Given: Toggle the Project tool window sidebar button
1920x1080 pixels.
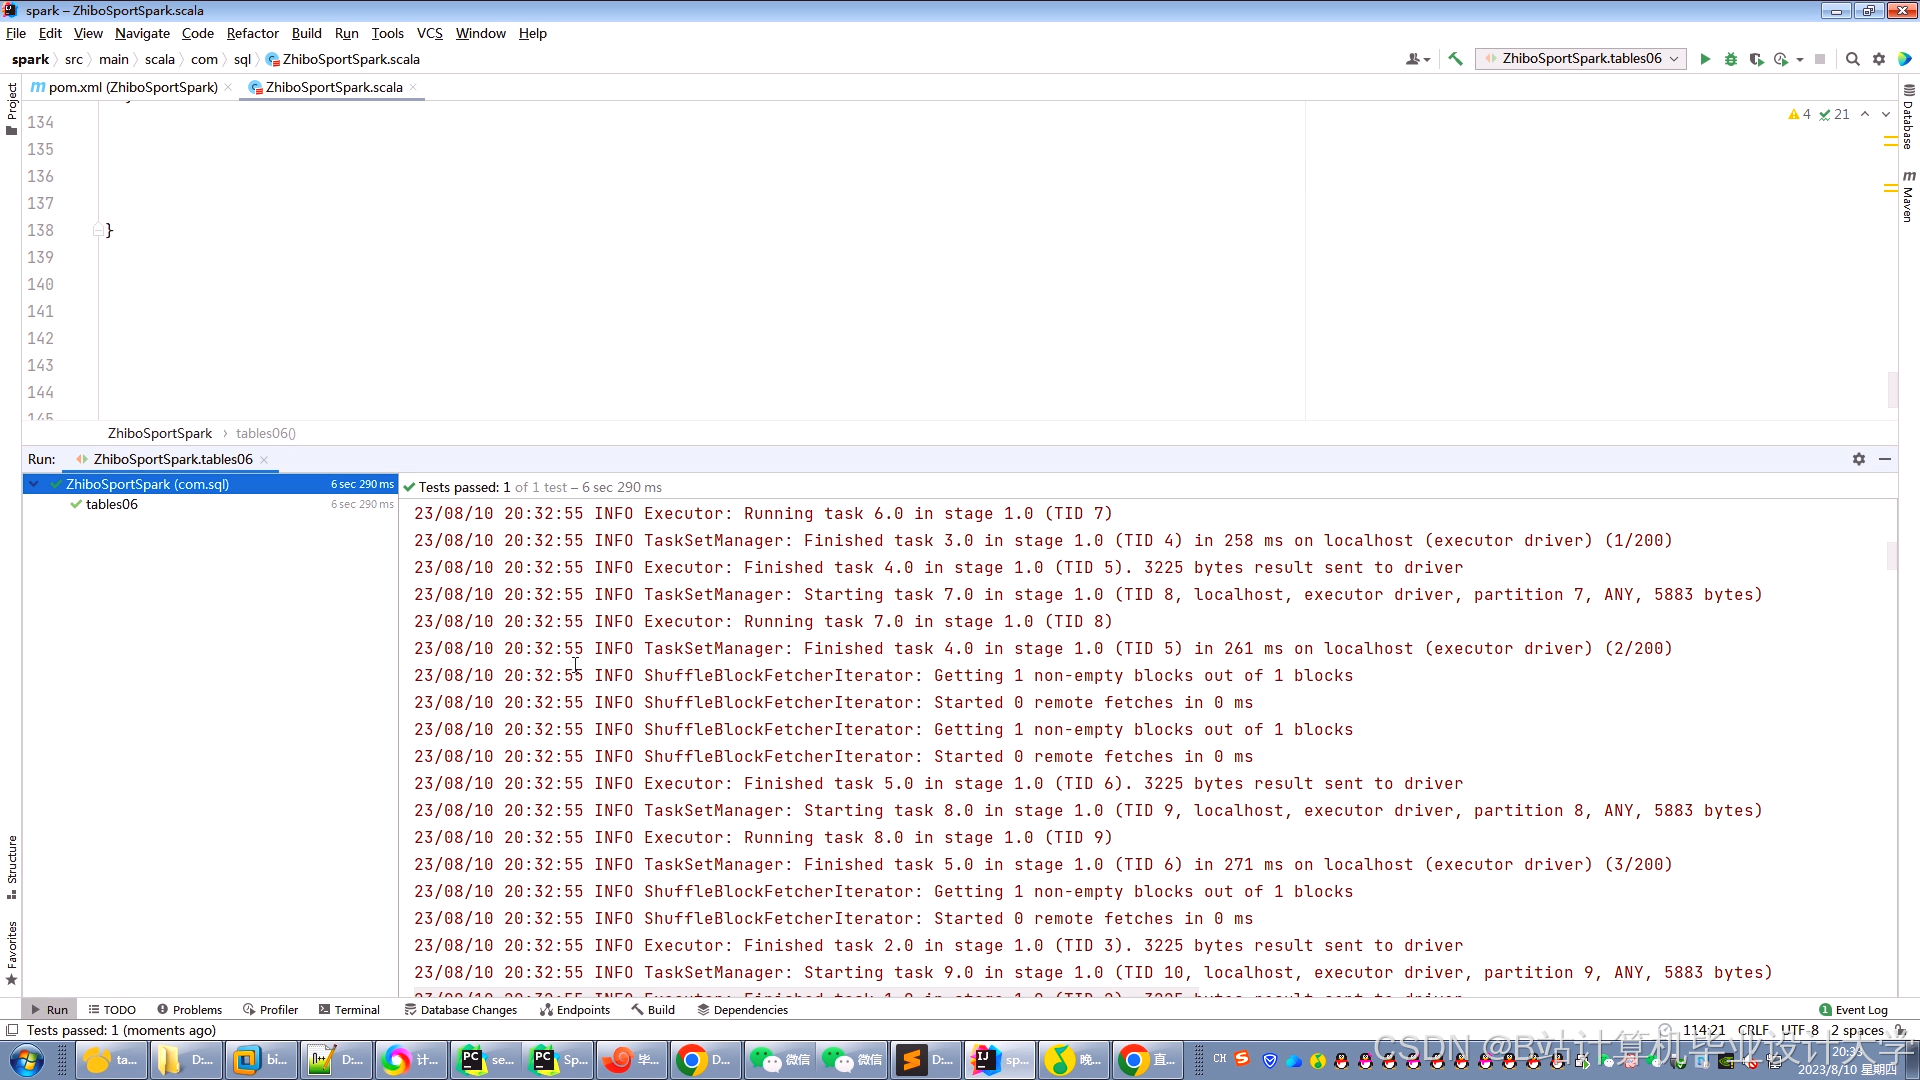Looking at the screenshot, I should (x=11, y=108).
